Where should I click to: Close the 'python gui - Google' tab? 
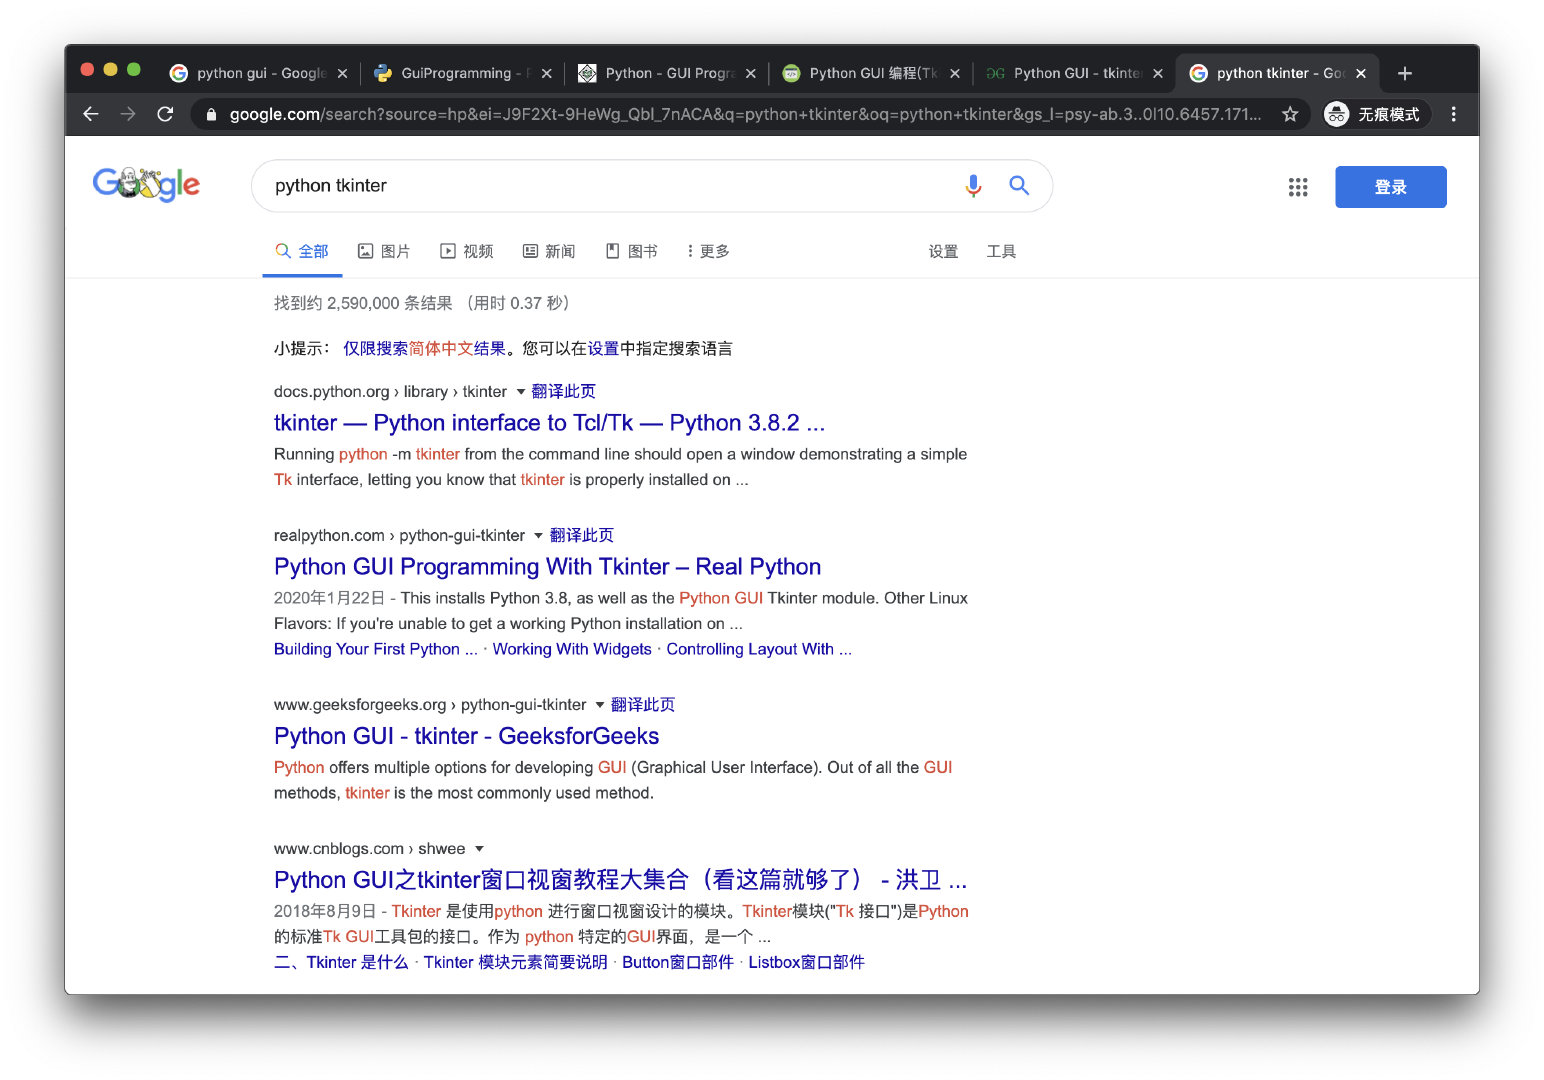(342, 73)
